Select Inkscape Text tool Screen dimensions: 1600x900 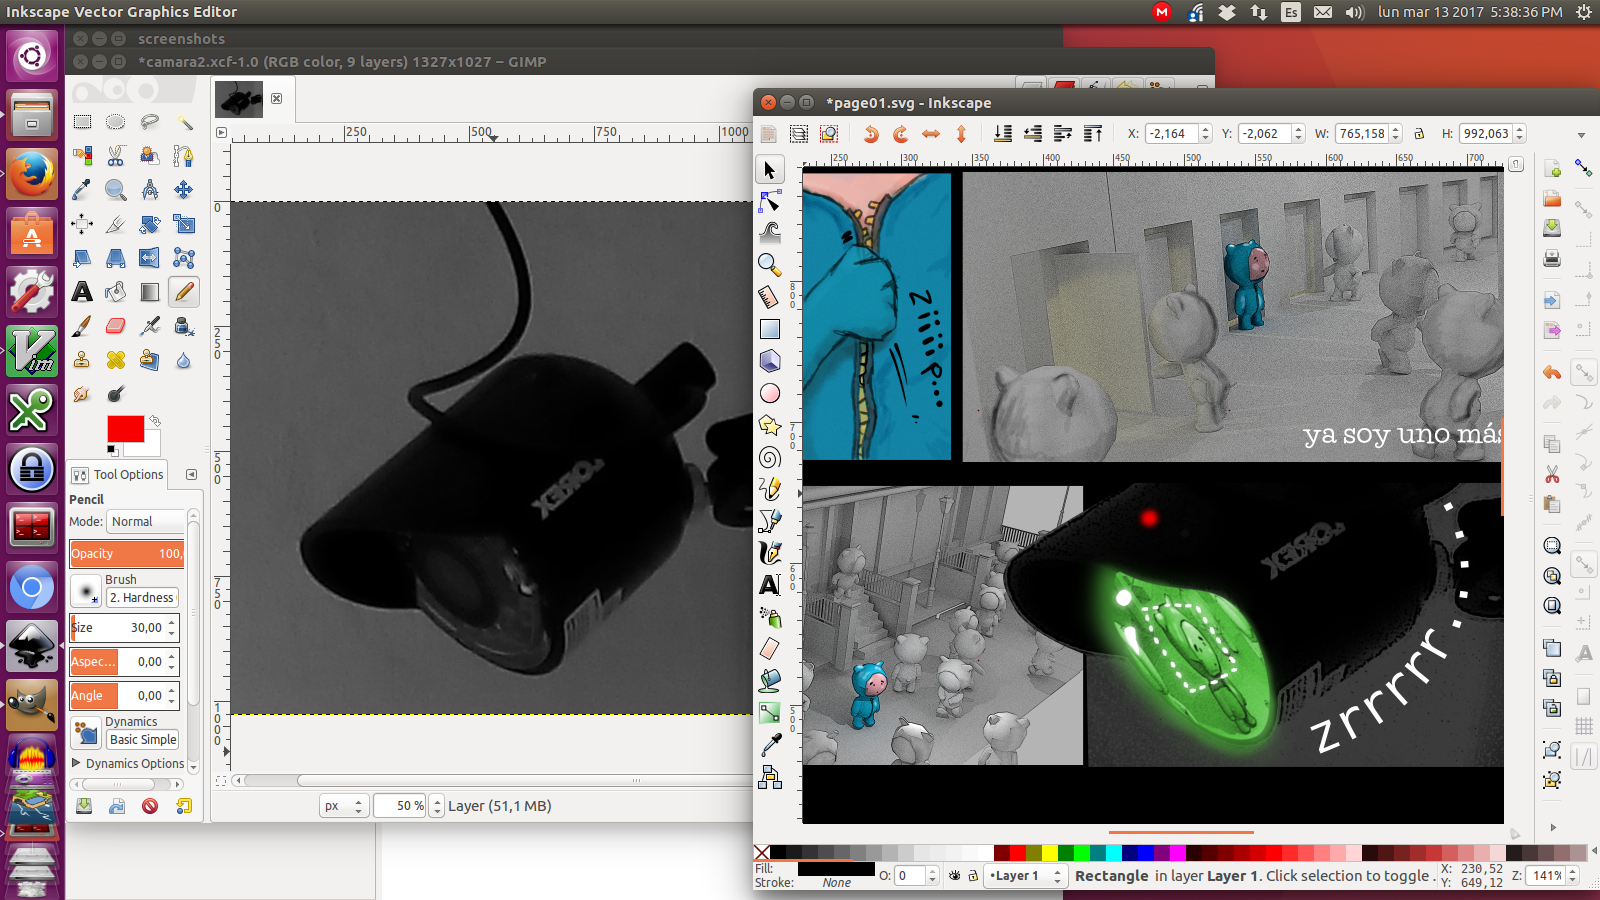[x=770, y=585]
